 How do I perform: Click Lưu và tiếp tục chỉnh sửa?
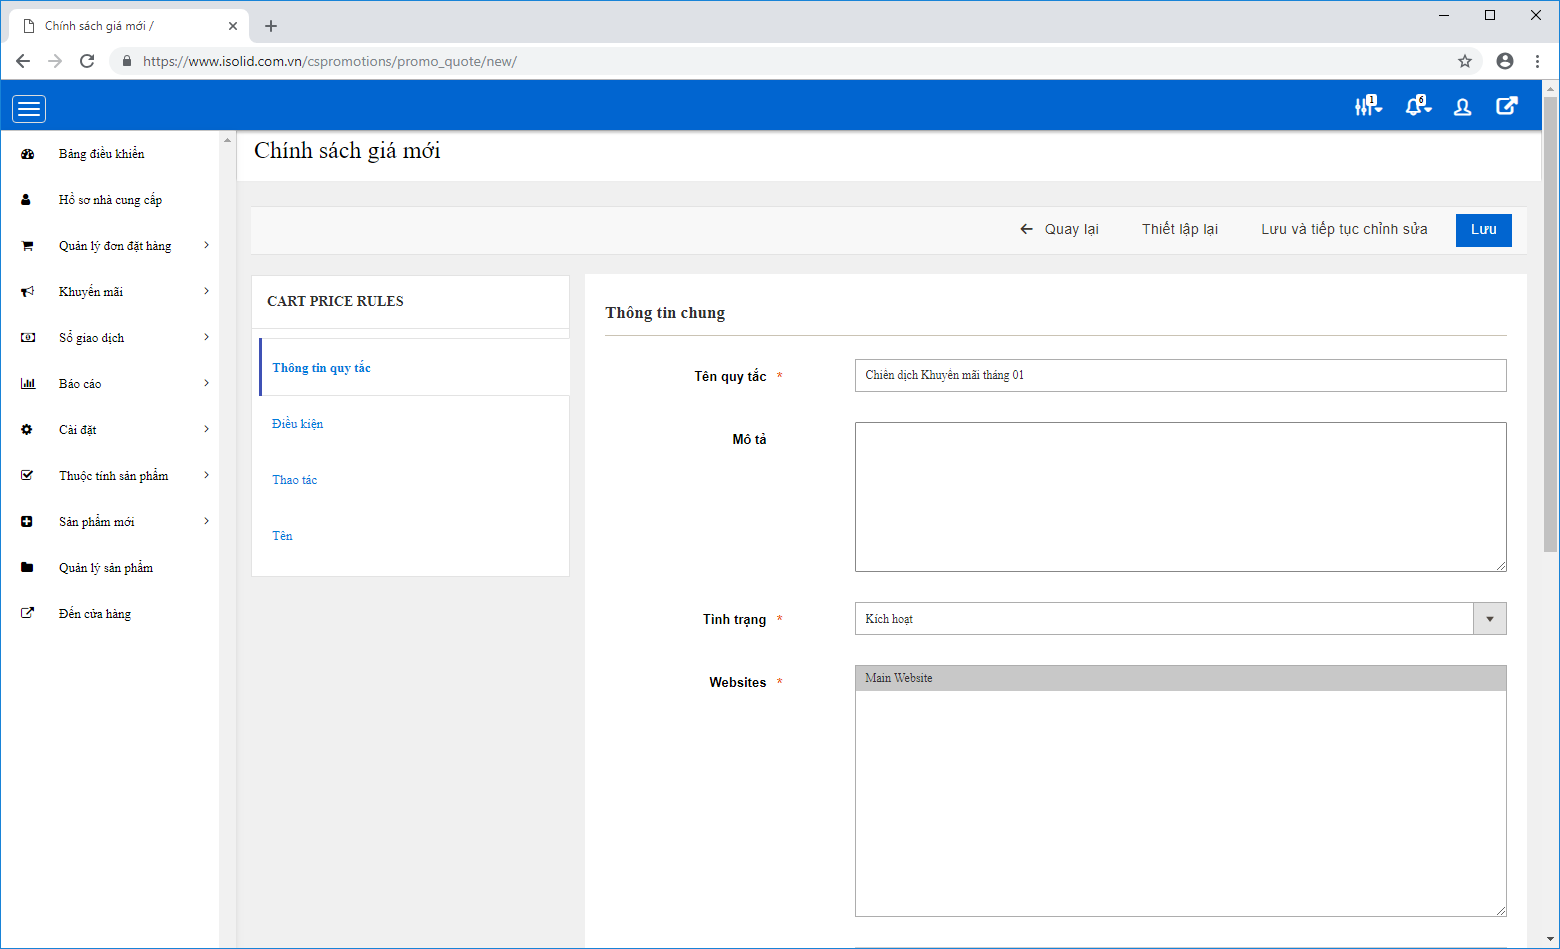pyautogui.click(x=1344, y=229)
